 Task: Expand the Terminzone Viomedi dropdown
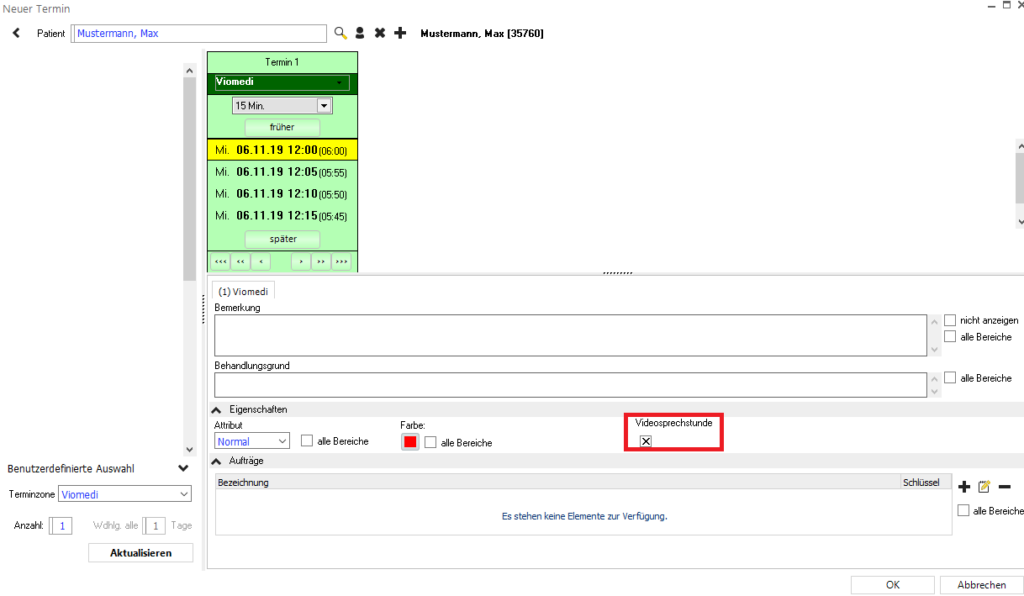point(183,494)
